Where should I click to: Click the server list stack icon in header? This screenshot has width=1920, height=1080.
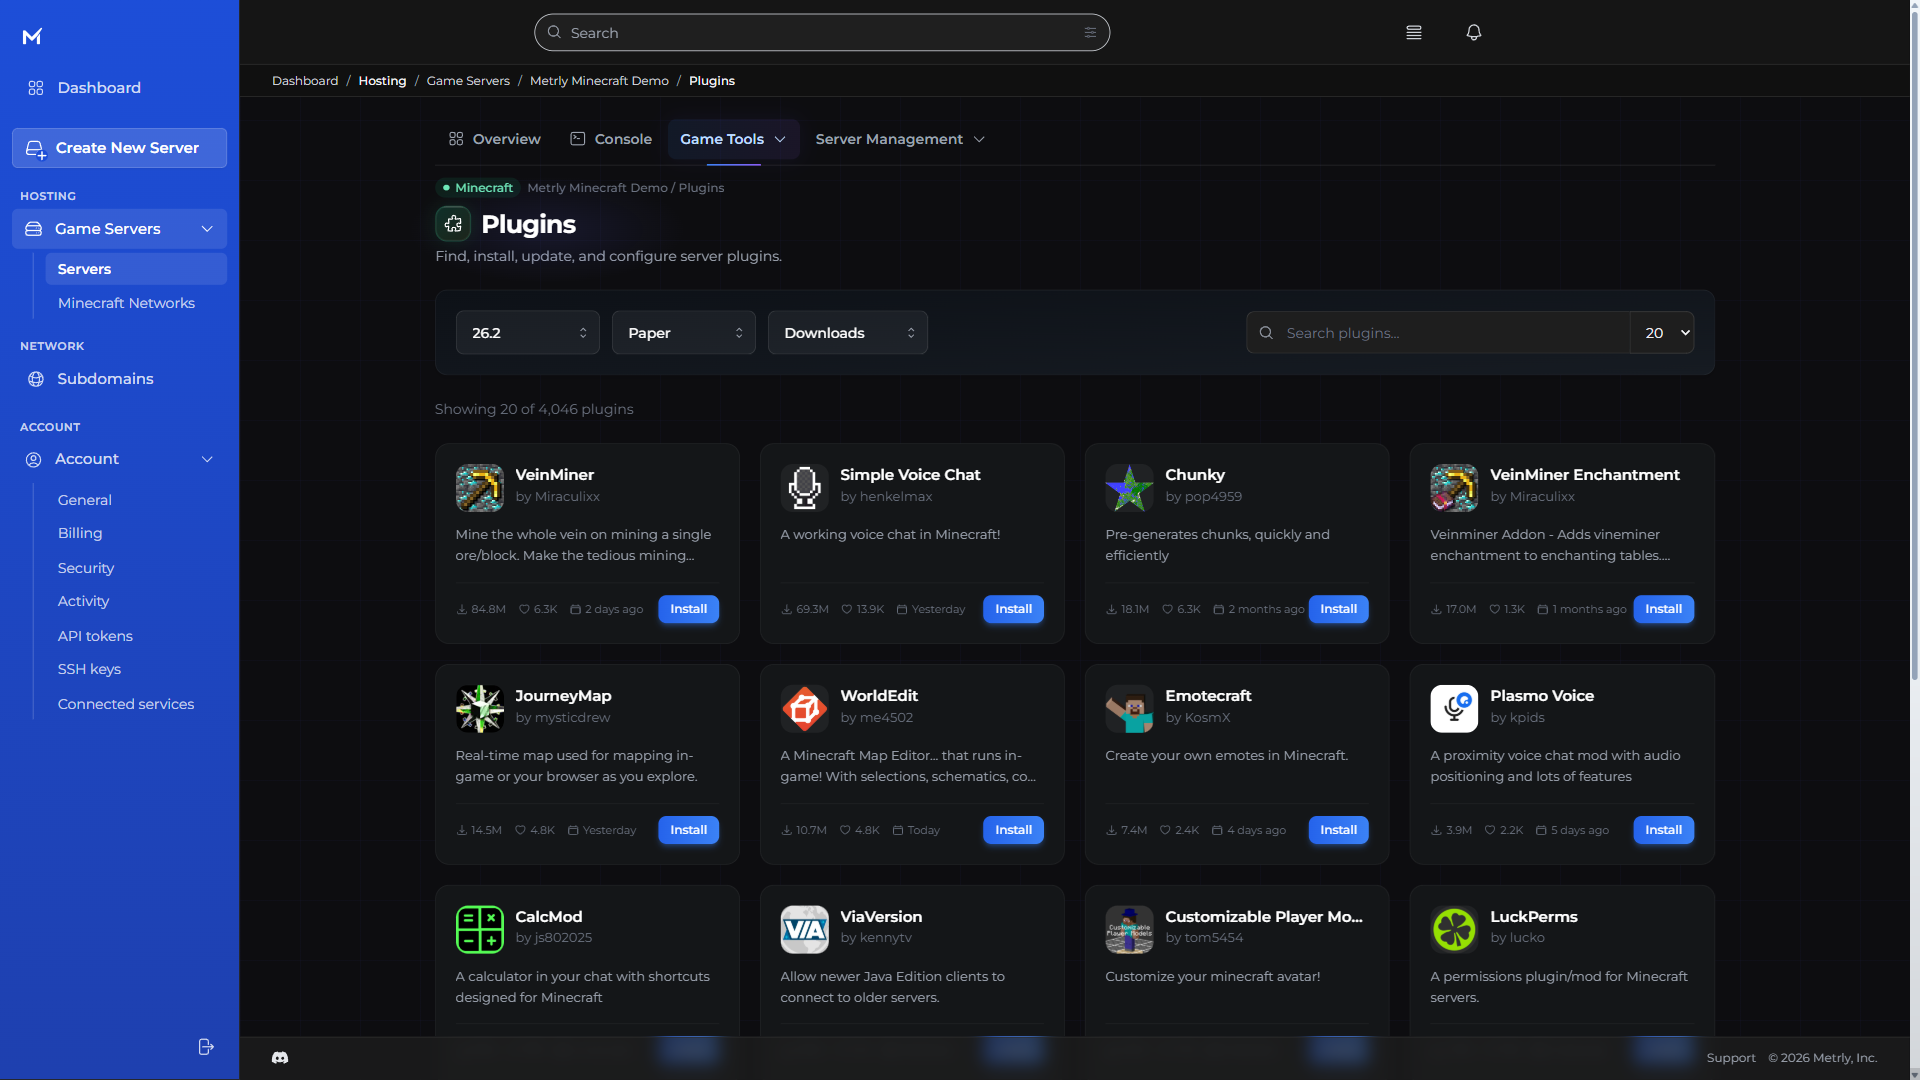click(1413, 33)
